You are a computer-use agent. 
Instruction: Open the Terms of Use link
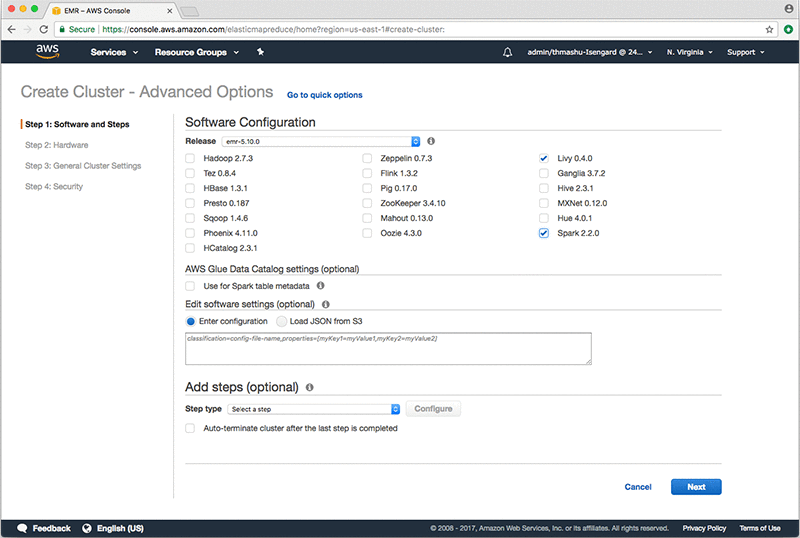(x=760, y=528)
